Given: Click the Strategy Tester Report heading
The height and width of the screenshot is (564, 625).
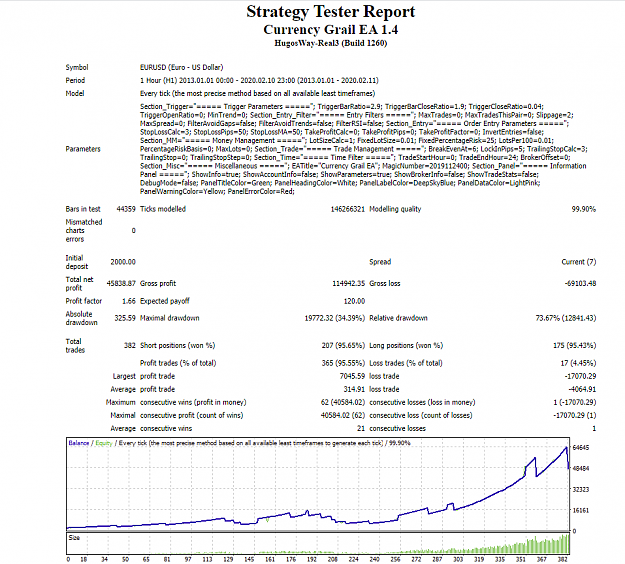Looking at the screenshot, I should 330,12.
